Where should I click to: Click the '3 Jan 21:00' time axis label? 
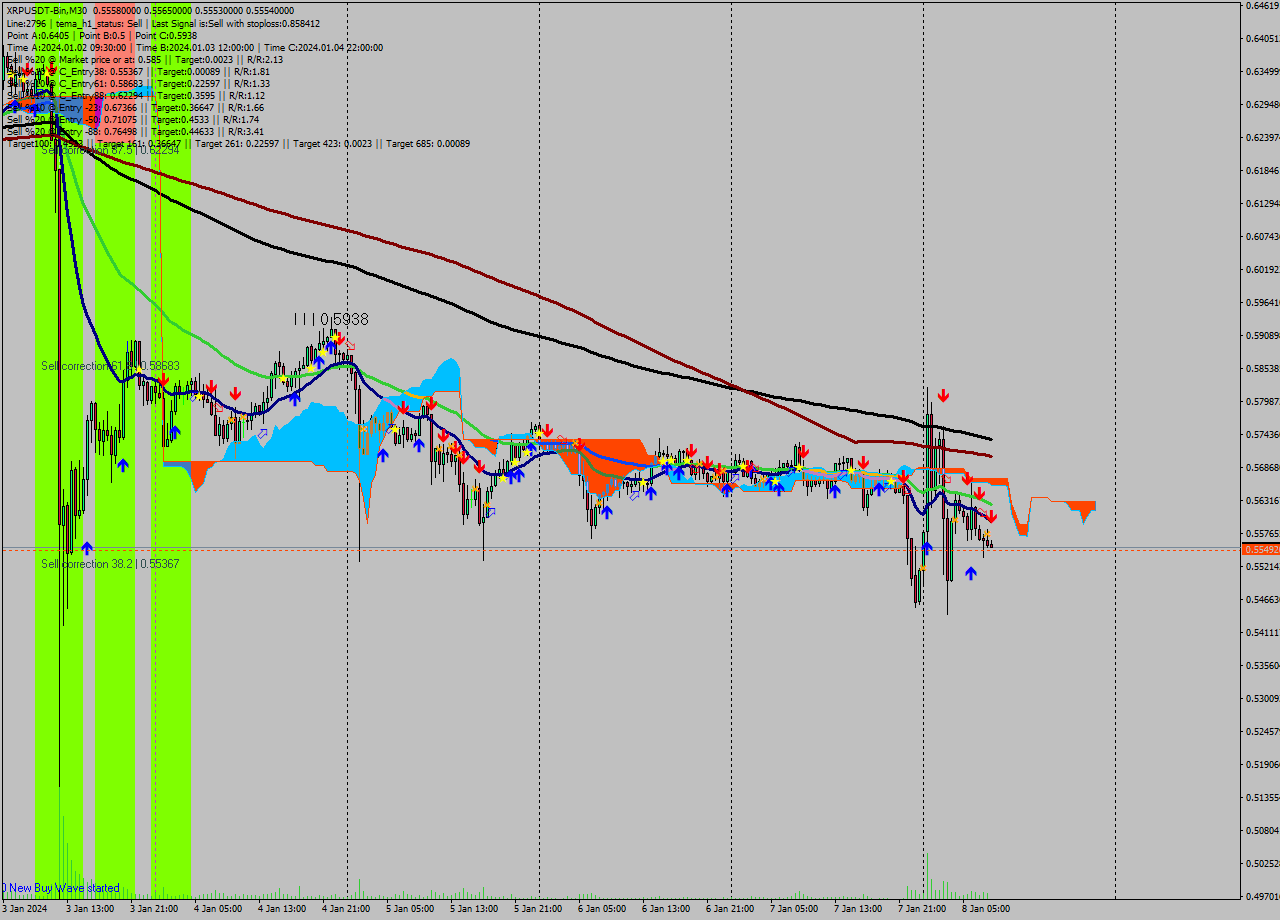[154, 909]
